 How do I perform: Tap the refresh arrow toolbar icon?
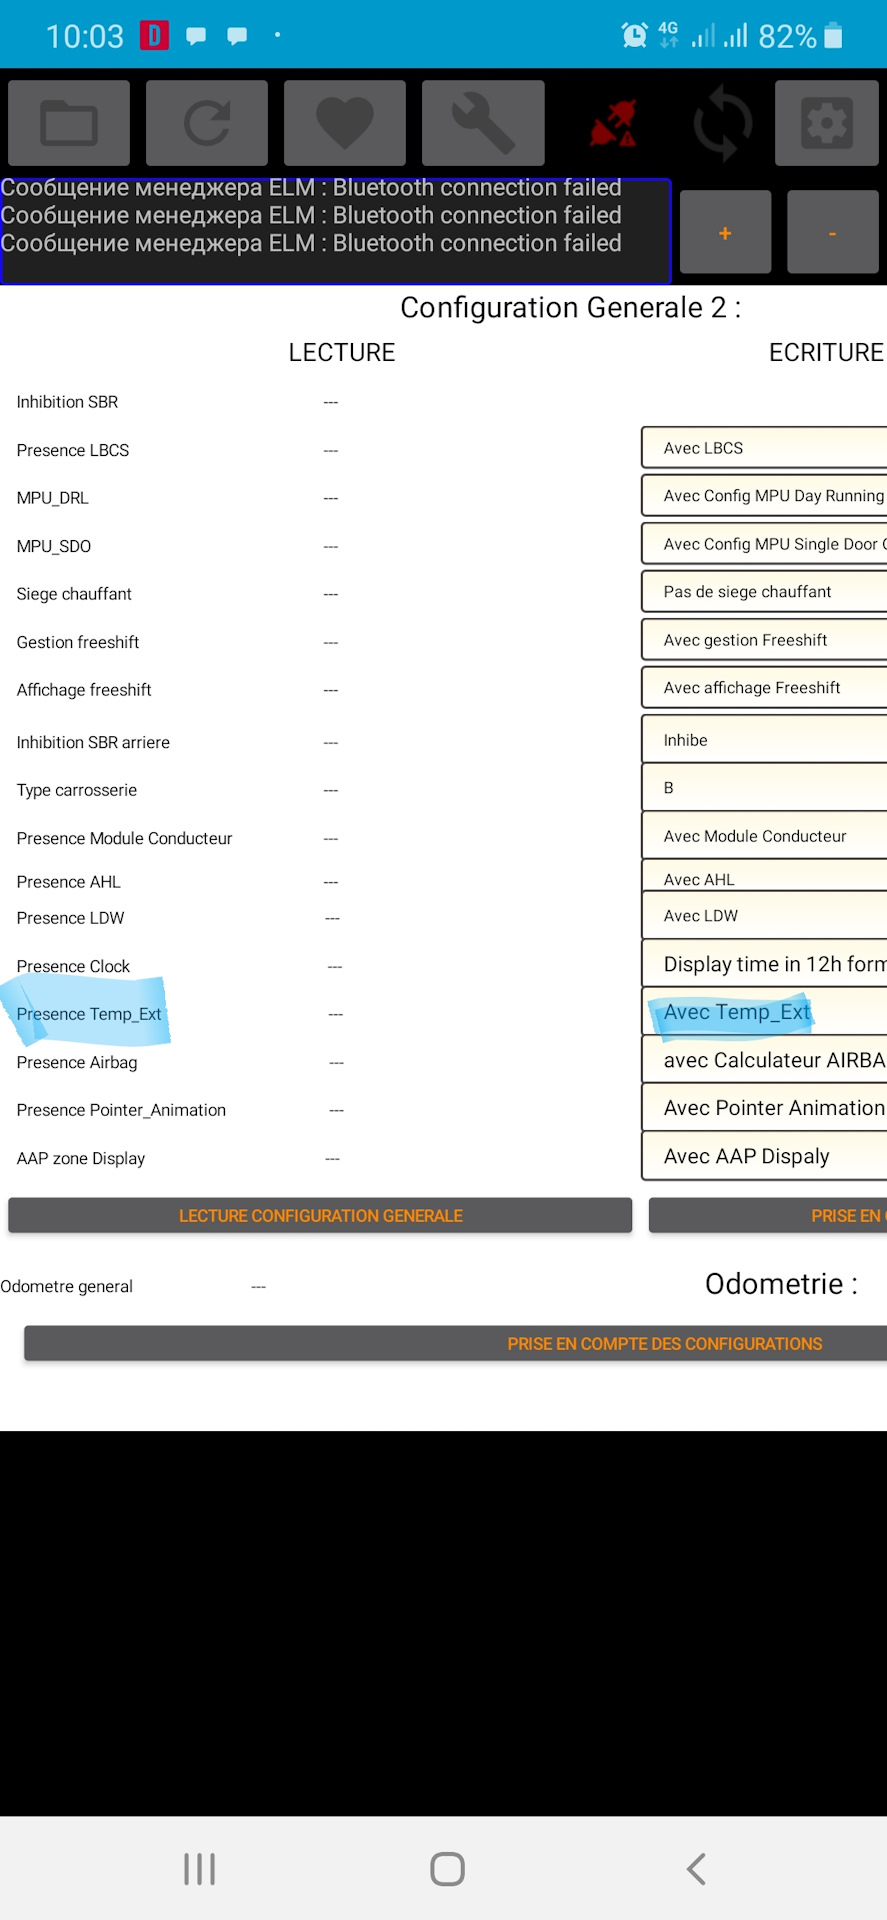(207, 123)
